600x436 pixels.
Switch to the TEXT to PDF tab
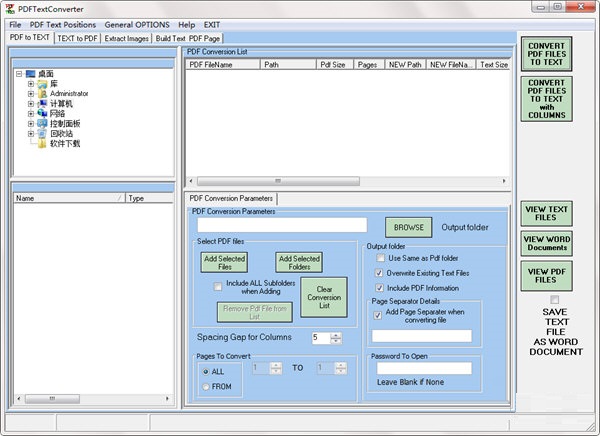[x=78, y=38]
